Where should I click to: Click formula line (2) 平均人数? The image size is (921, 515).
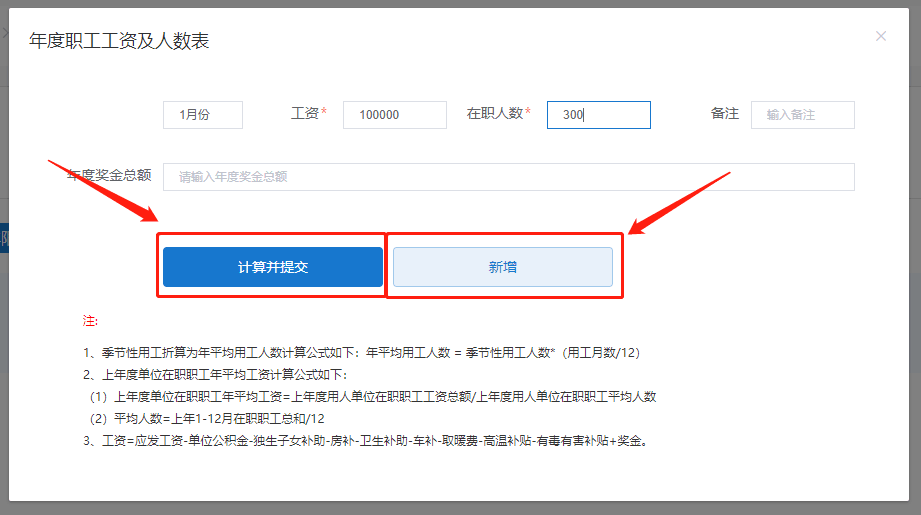[207, 418]
